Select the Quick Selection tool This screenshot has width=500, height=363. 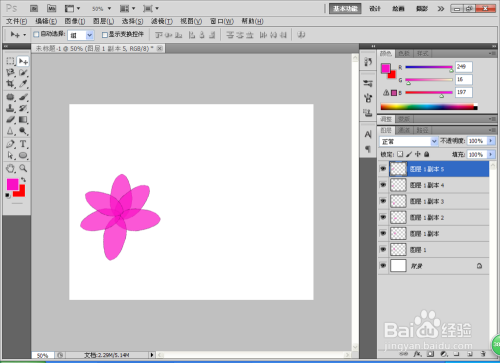pos(23,72)
